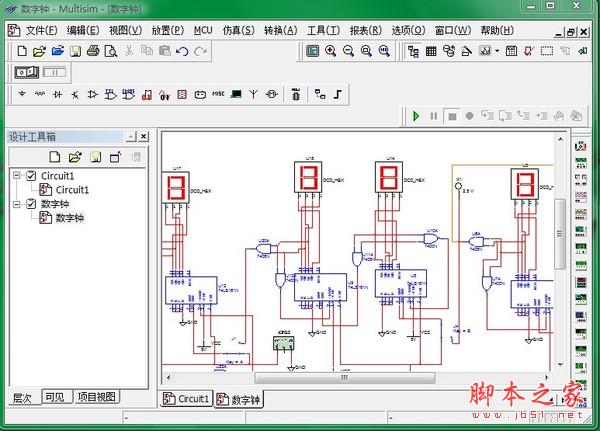Place a TTL gate component
600x431 pixels.
(x=111, y=94)
